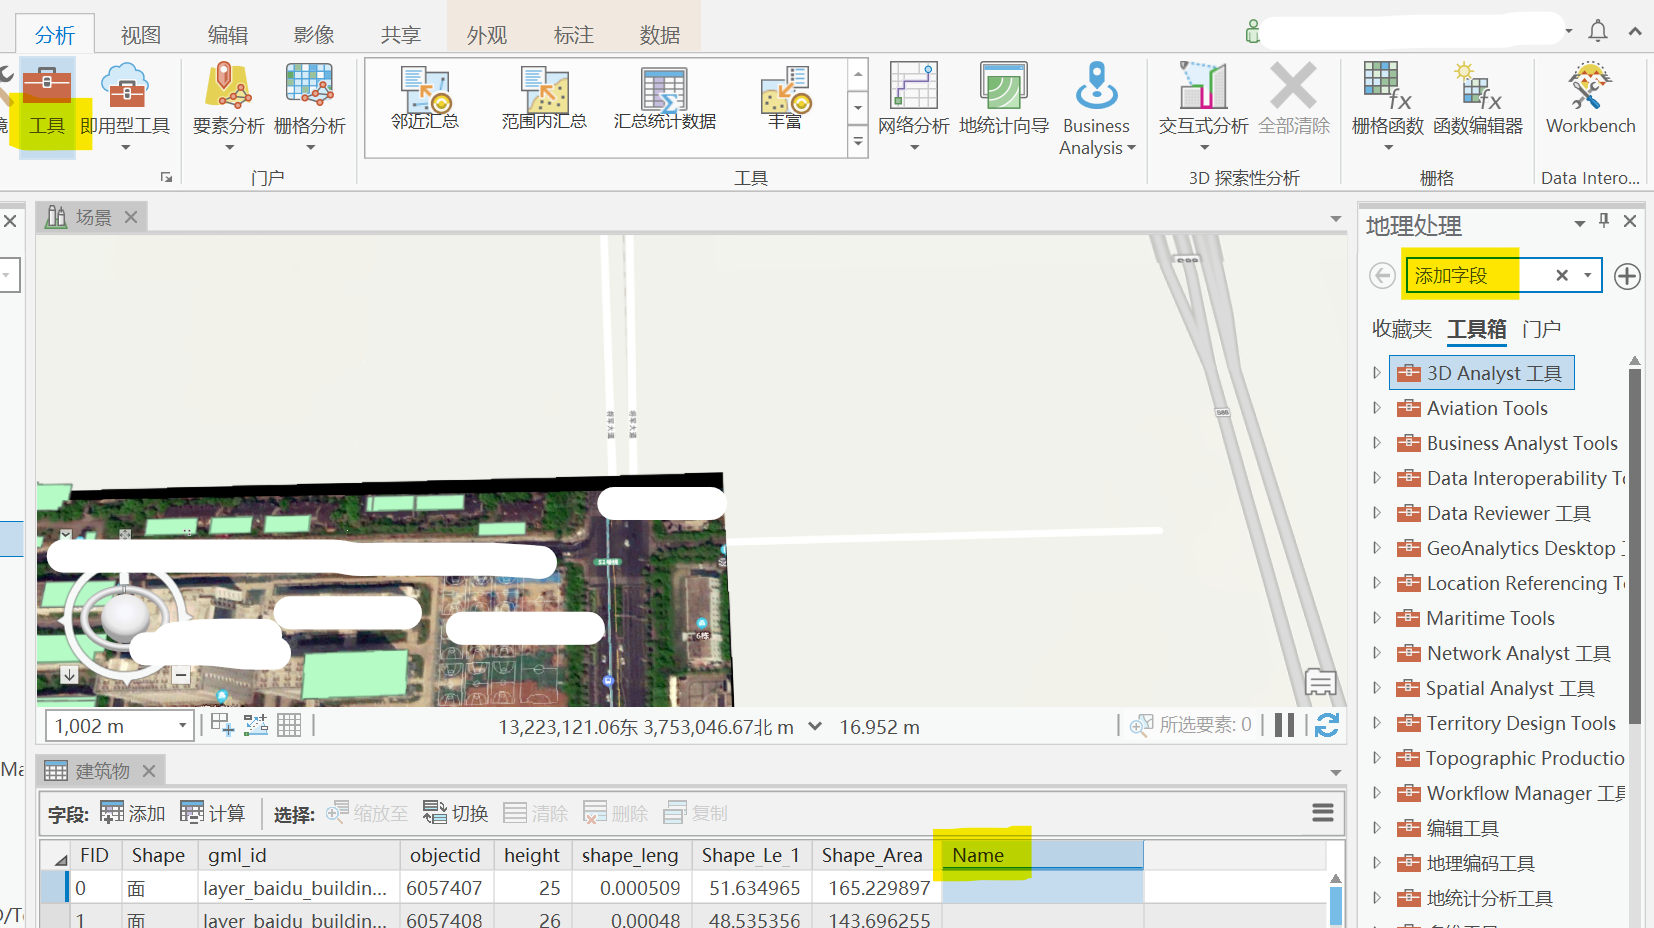The width and height of the screenshot is (1654, 928).
Task: Select the objectid cell 6057407
Action: (x=445, y=888)
